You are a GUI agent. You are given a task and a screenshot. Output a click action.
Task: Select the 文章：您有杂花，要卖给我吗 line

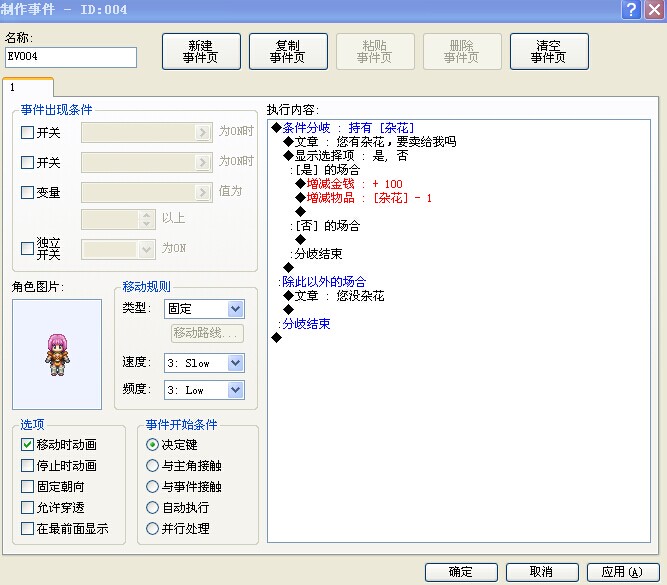pyautogui.click(x=370, y=142)
